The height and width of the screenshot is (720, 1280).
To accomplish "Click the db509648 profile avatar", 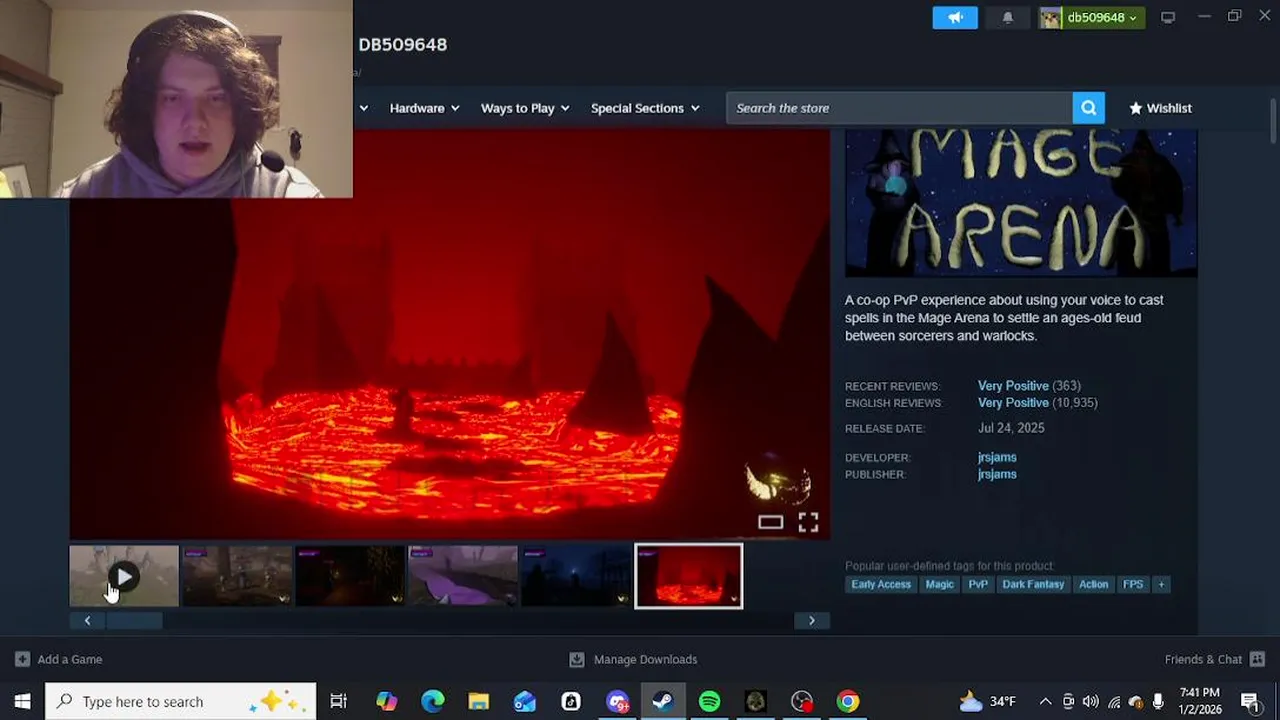I will click(x=1050, y=17).
